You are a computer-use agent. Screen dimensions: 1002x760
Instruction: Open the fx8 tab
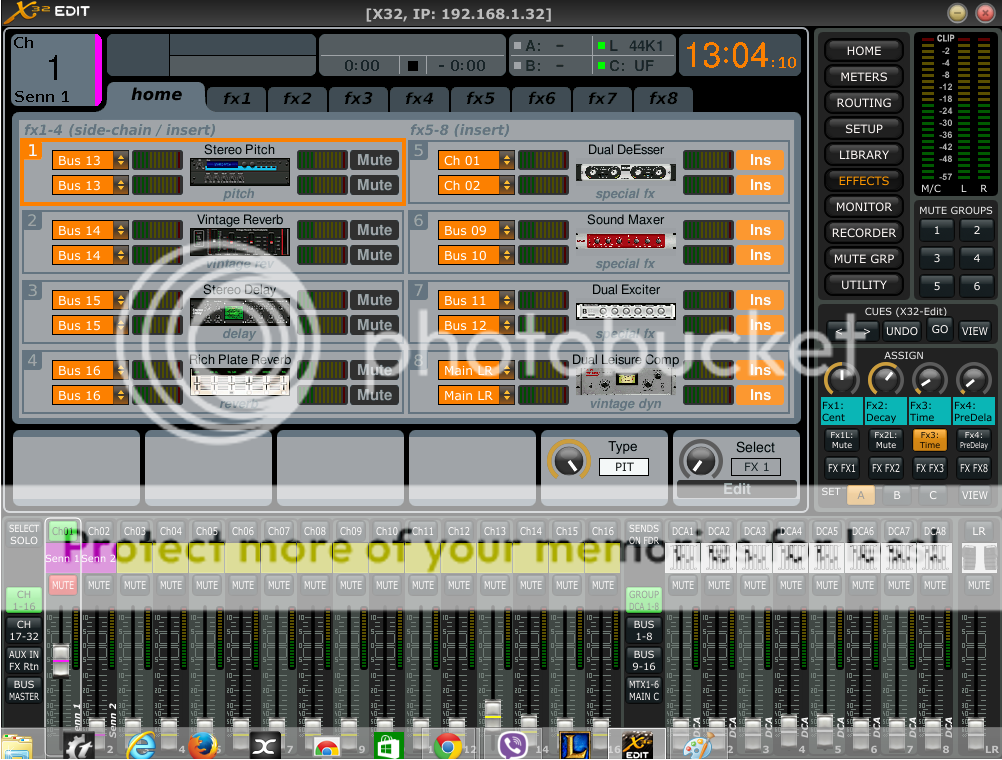tap(663, 99)
